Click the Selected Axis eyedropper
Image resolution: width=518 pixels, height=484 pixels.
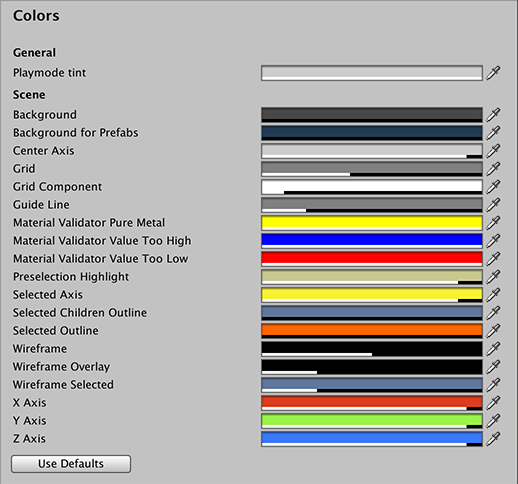tap(493, 295)
